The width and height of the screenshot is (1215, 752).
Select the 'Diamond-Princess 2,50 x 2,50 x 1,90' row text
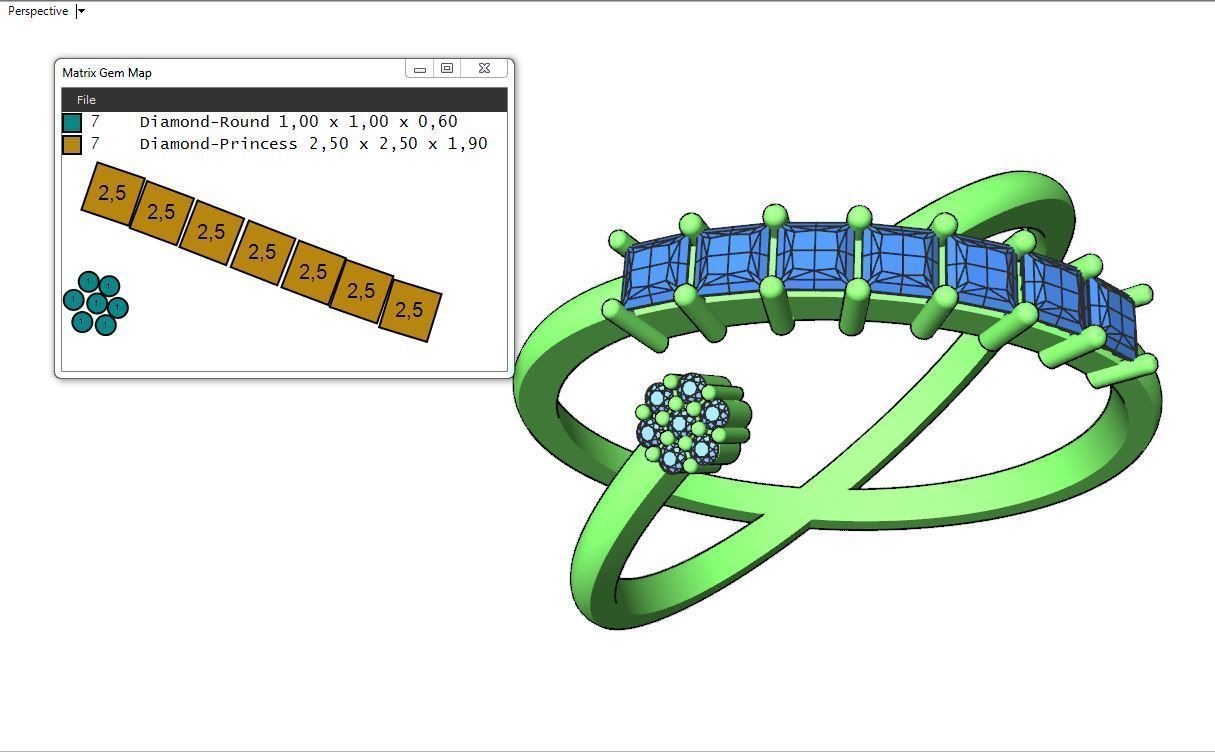313,144
